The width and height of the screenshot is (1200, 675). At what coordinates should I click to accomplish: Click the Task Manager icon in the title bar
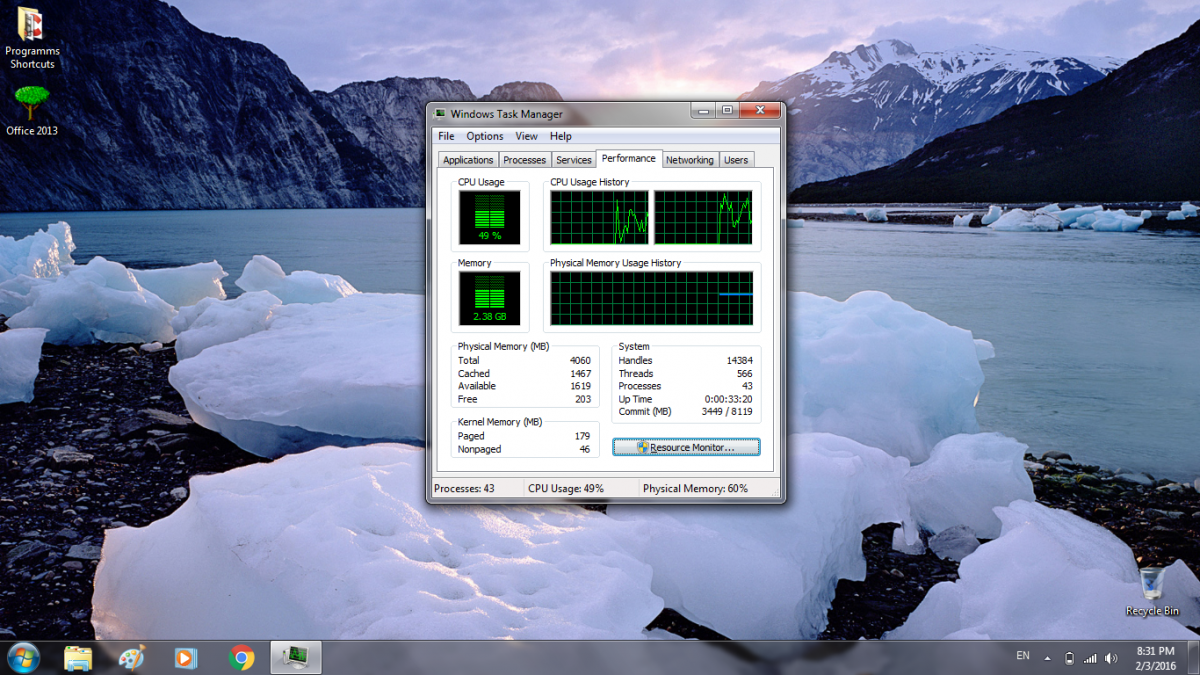coord(440,114)
